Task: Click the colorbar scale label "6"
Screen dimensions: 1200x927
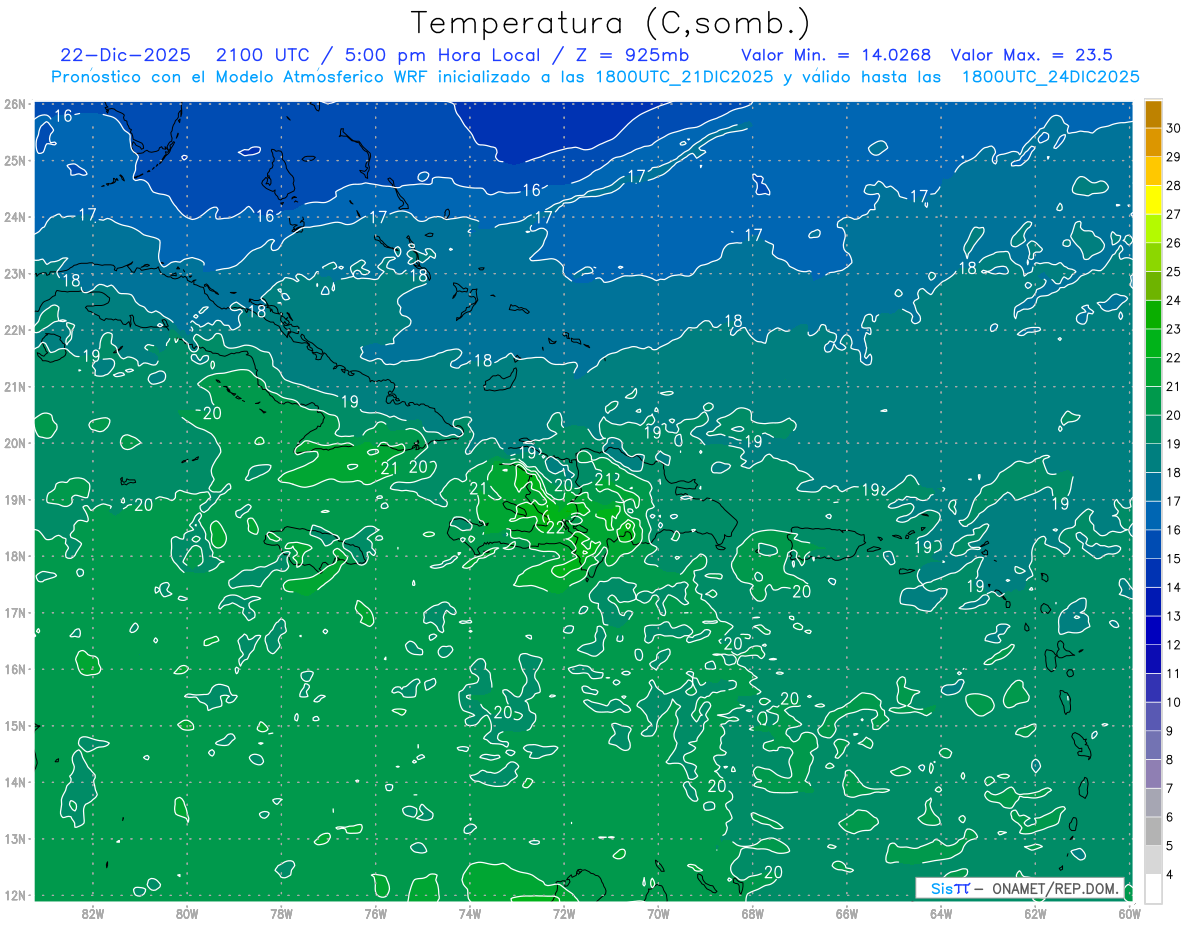Action: [x=1170, y=817]
